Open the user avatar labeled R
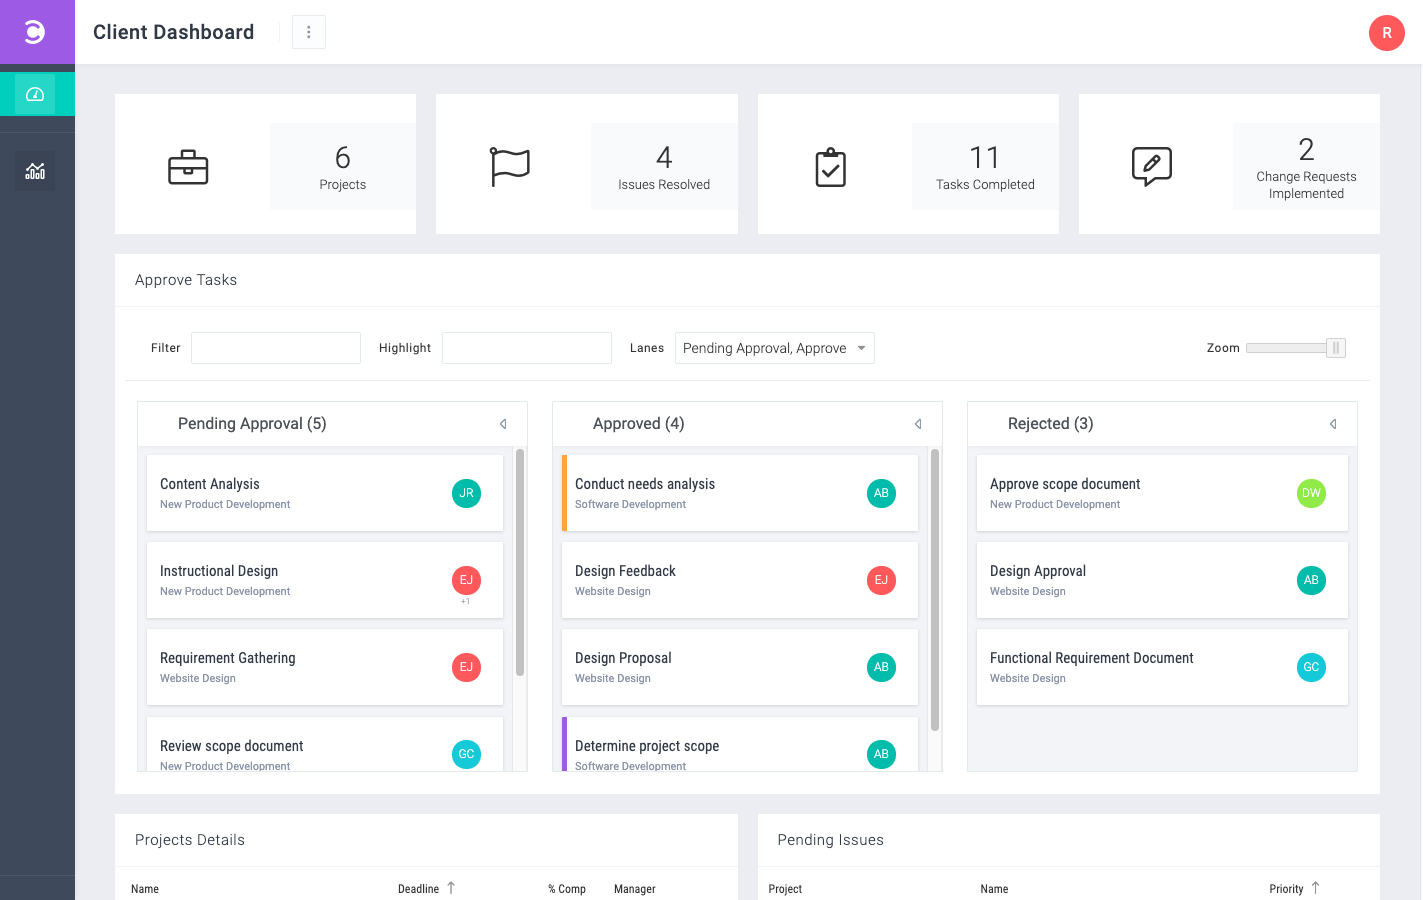The image size is (1423, 900). (x=1386, y=33)
